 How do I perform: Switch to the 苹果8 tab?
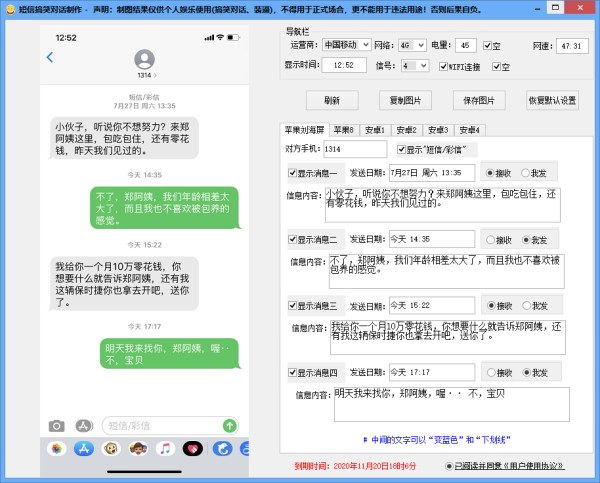click(343, 129)
